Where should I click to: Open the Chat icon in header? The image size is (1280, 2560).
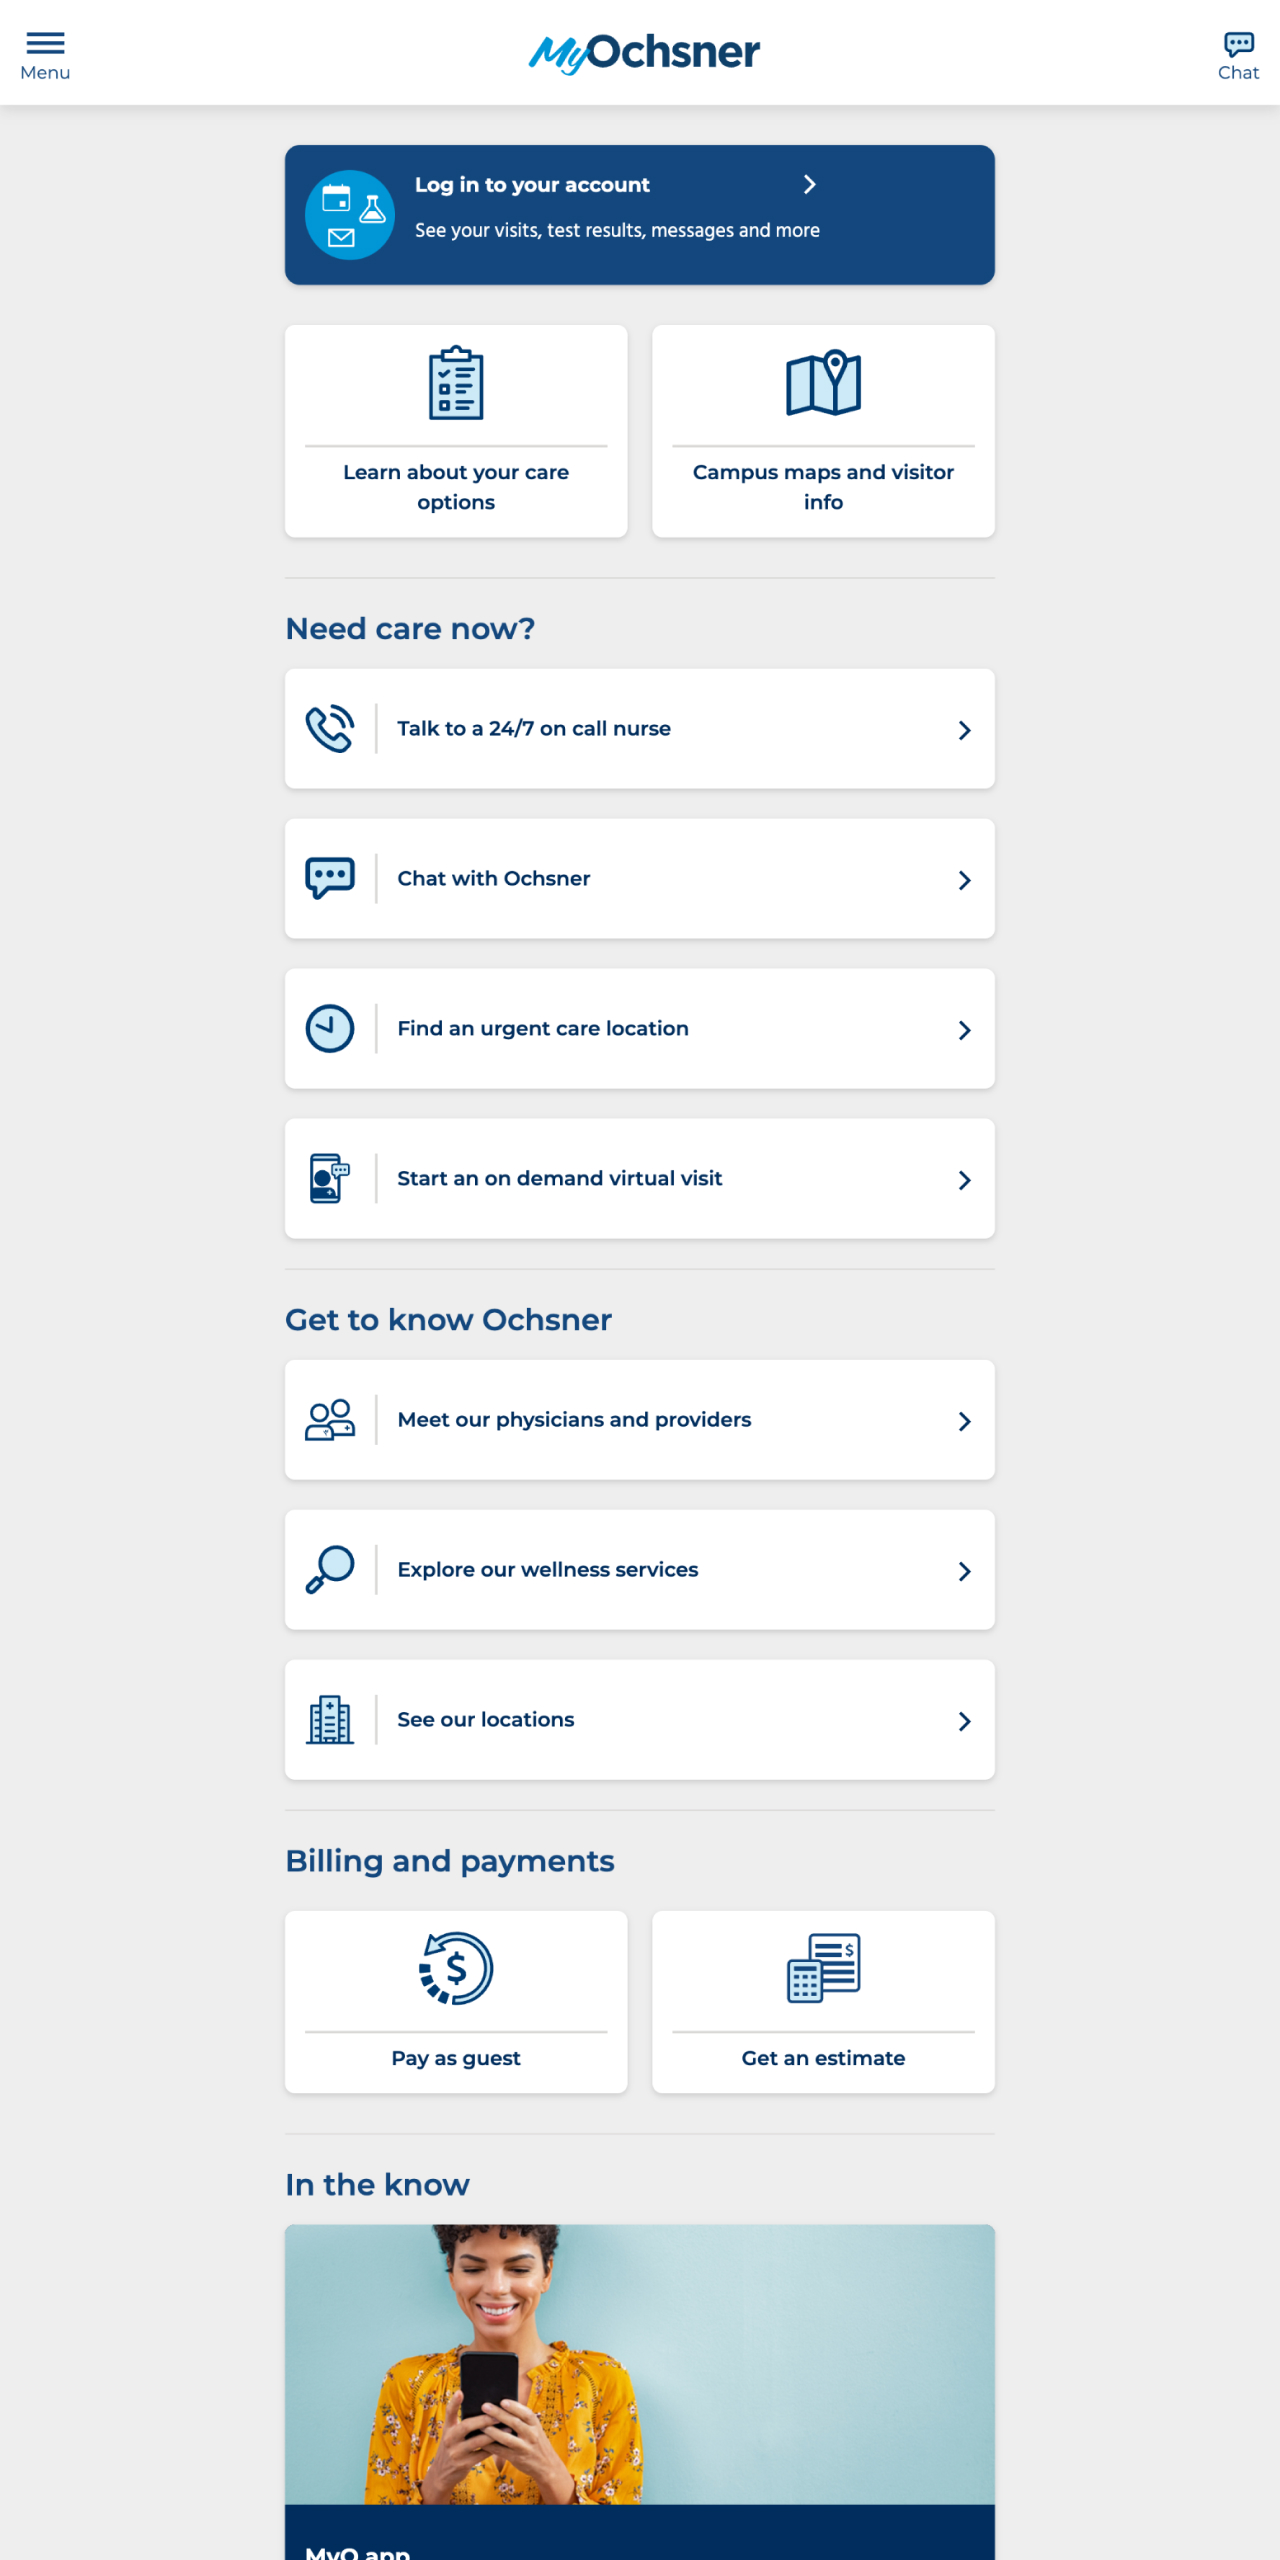(1238, 45)
